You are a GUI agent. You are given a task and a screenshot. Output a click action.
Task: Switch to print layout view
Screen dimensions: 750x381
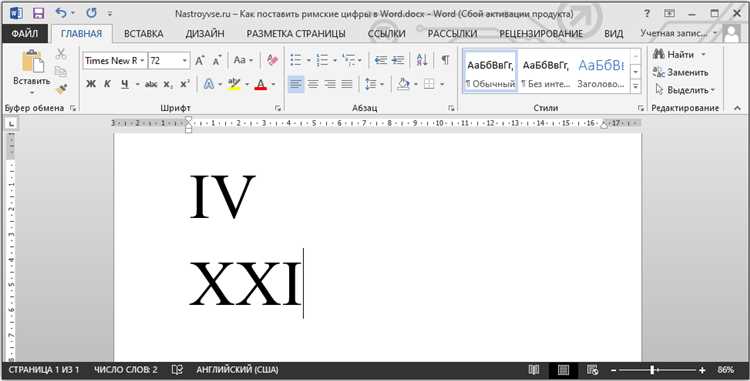tap(563, 370)
